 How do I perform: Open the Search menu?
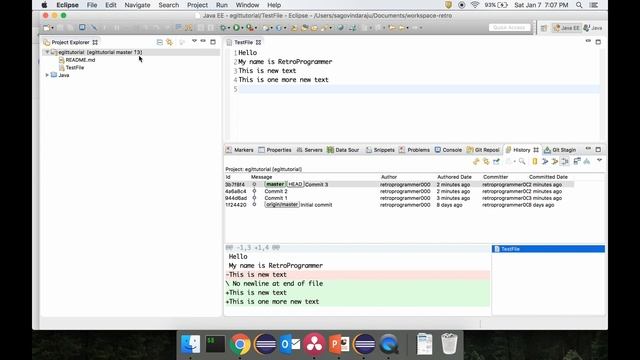point(169,5)
